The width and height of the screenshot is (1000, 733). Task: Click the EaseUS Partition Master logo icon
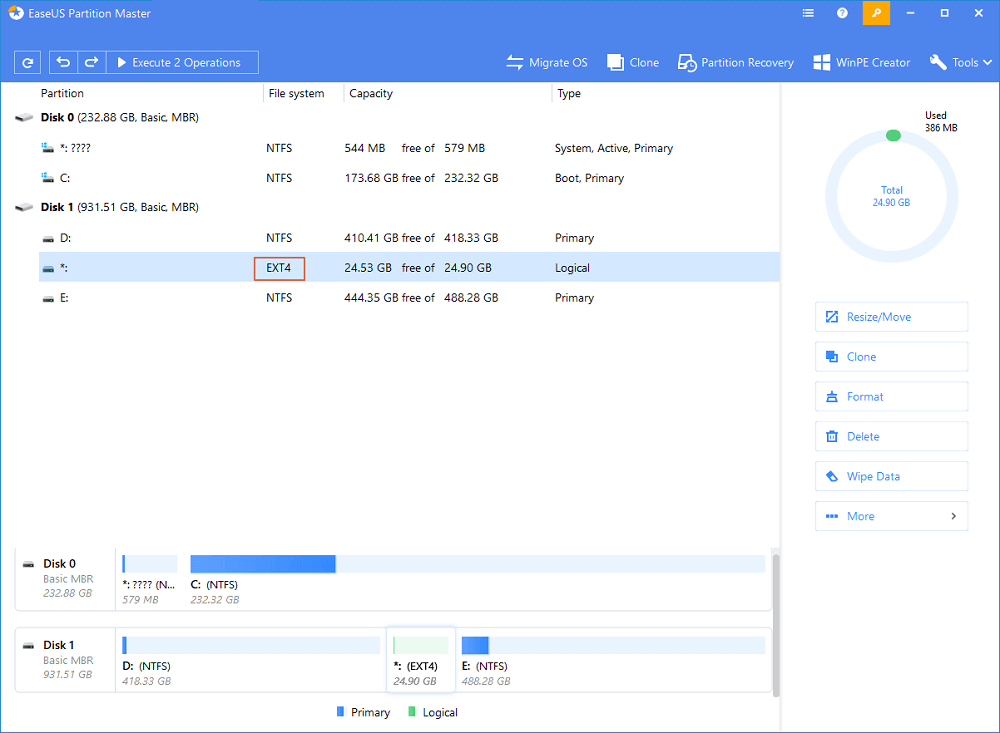click(16, 13)
